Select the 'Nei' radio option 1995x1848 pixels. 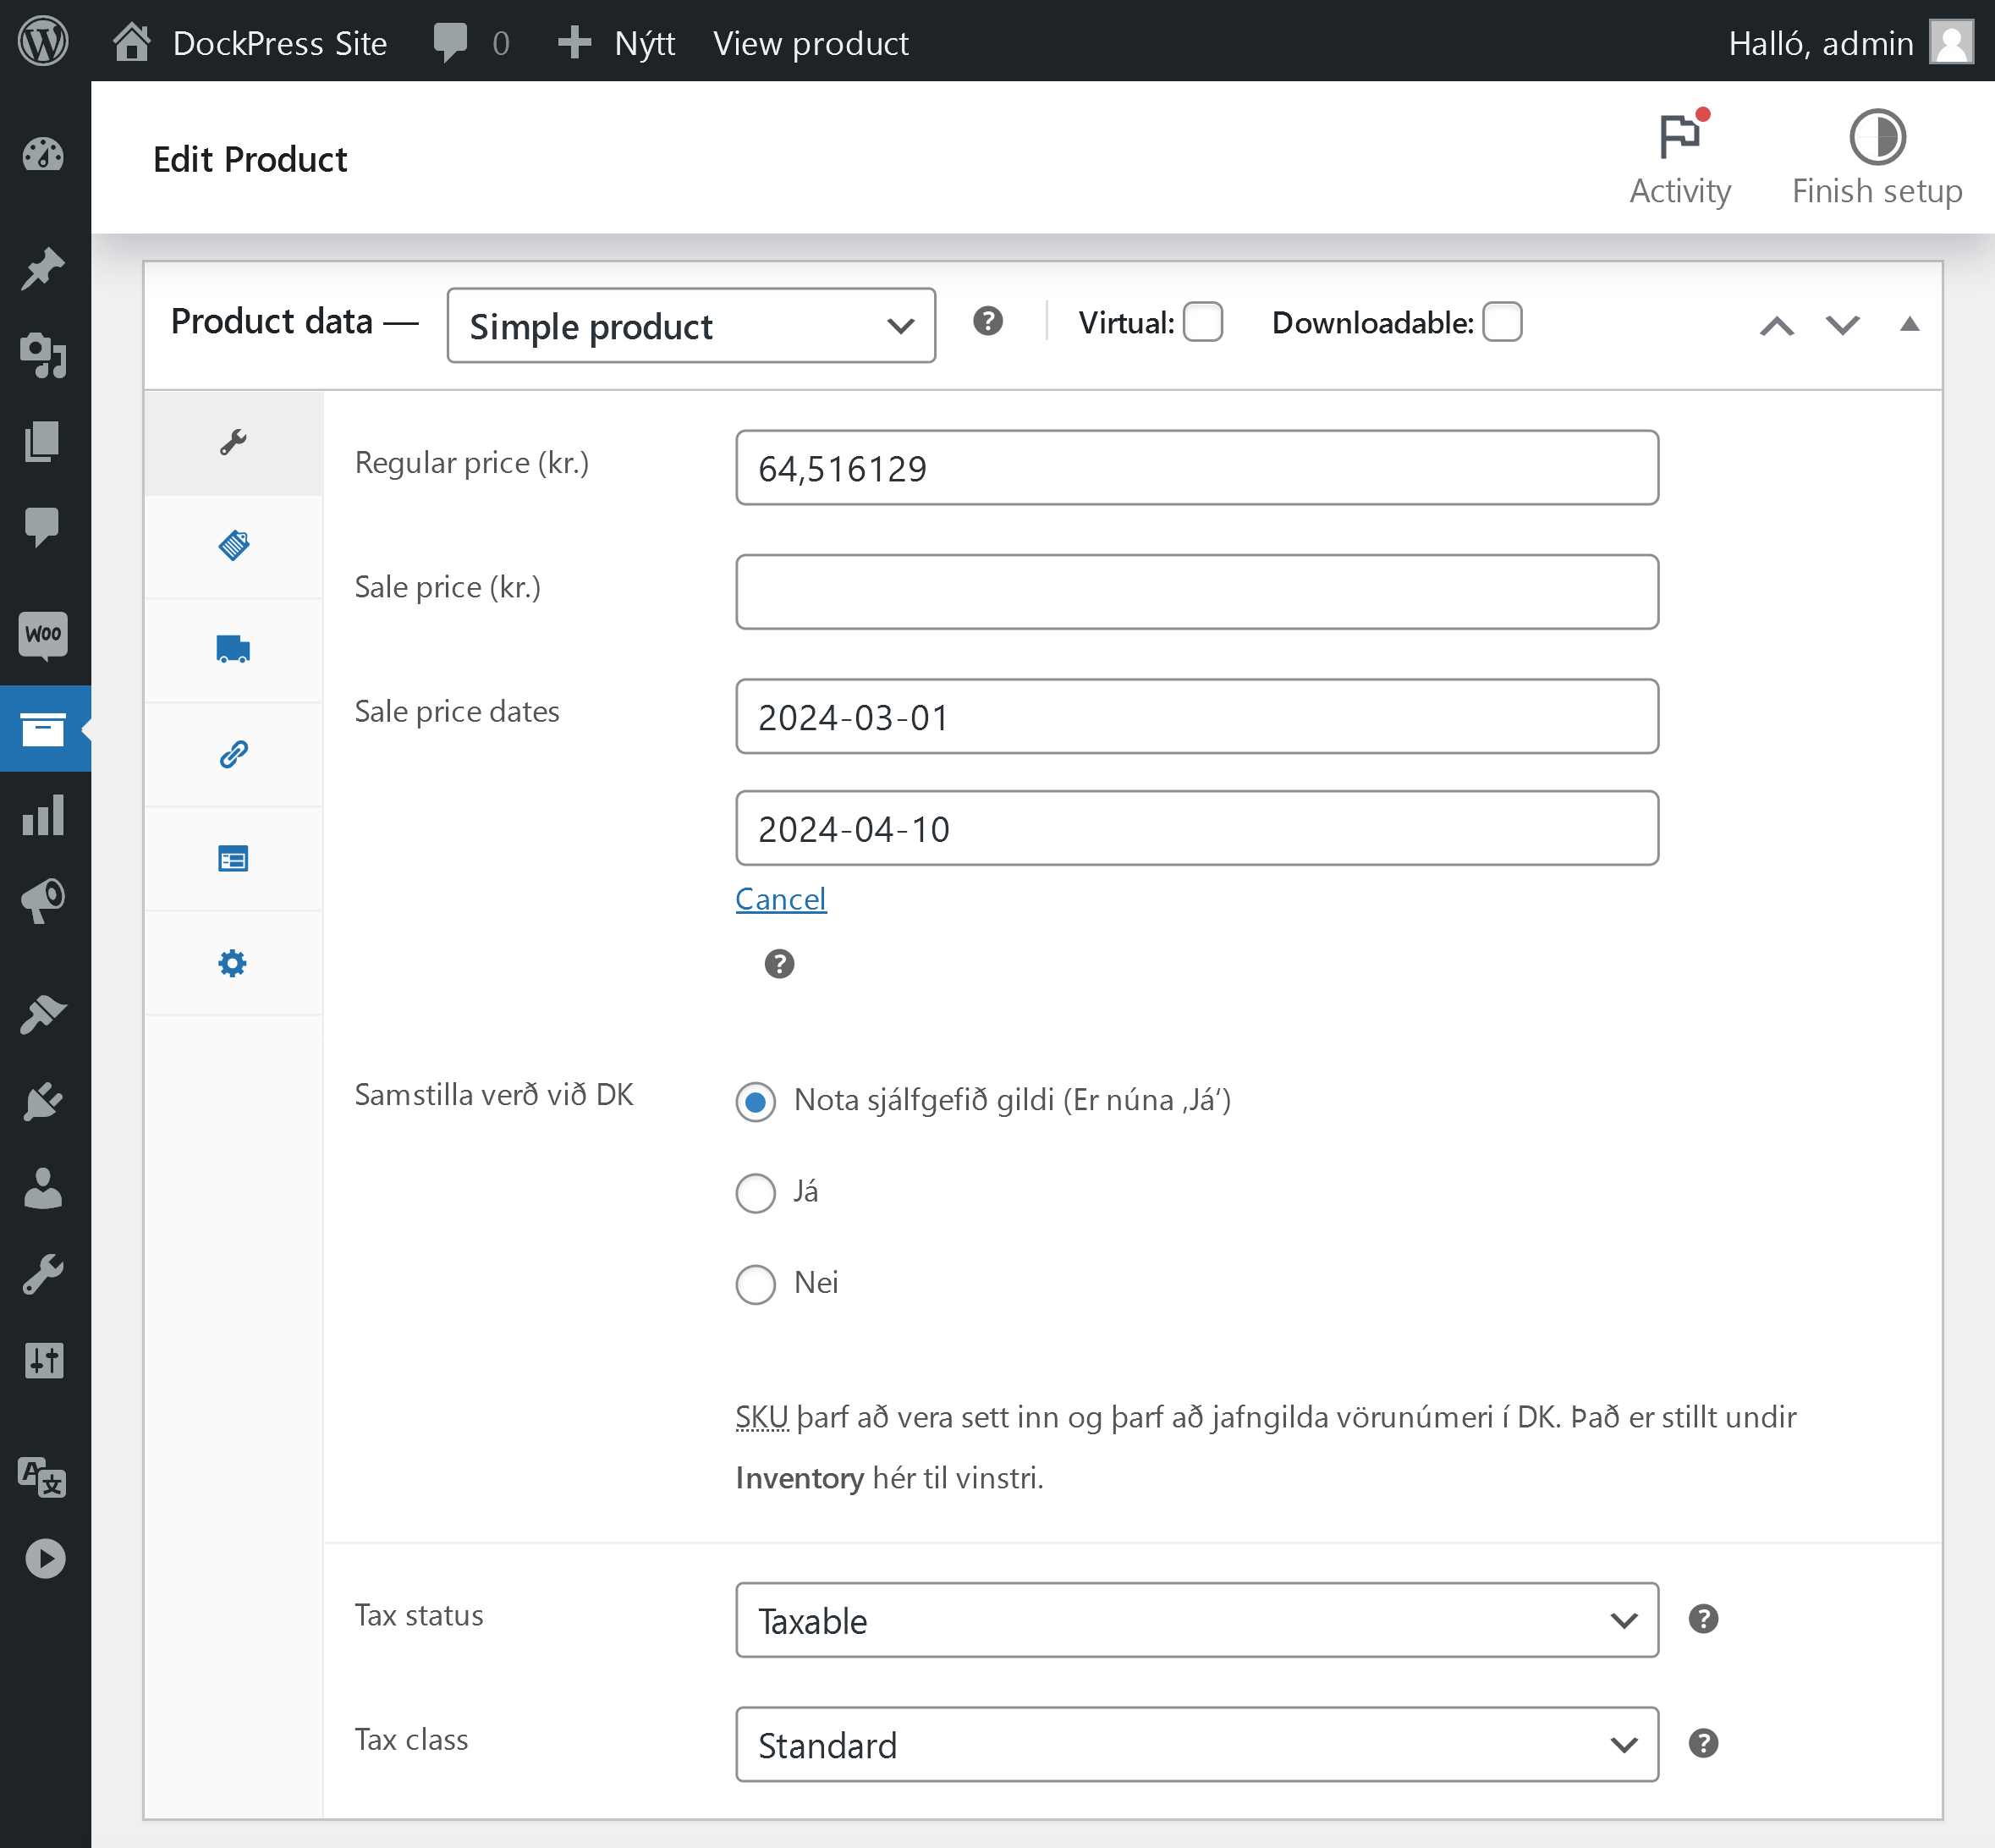pyautogui.click(x=755, y=1284)
